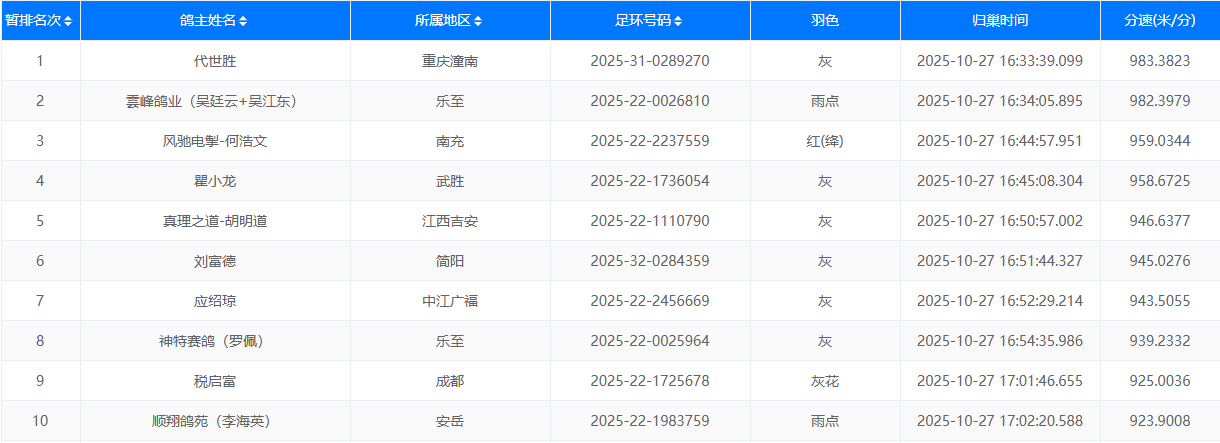
Task: Select owner 刘富德 in row 6
Action: pos(215,261)
